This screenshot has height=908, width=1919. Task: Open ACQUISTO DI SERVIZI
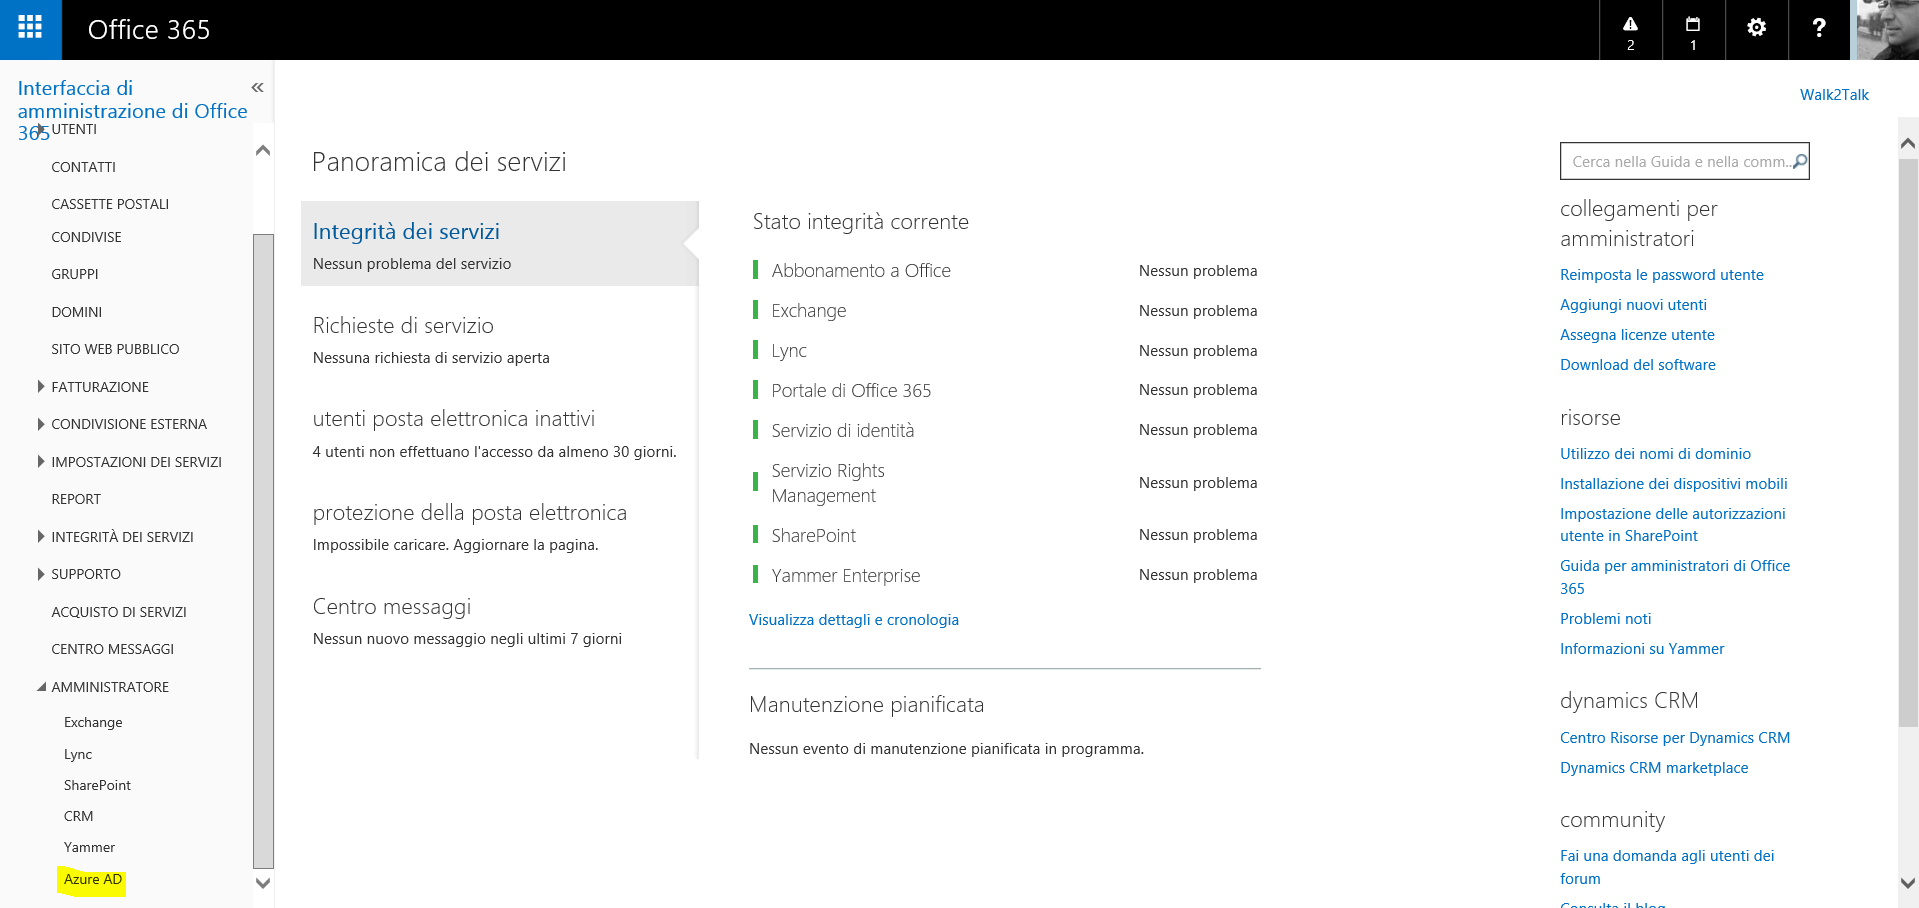click(x=119, y=612)
